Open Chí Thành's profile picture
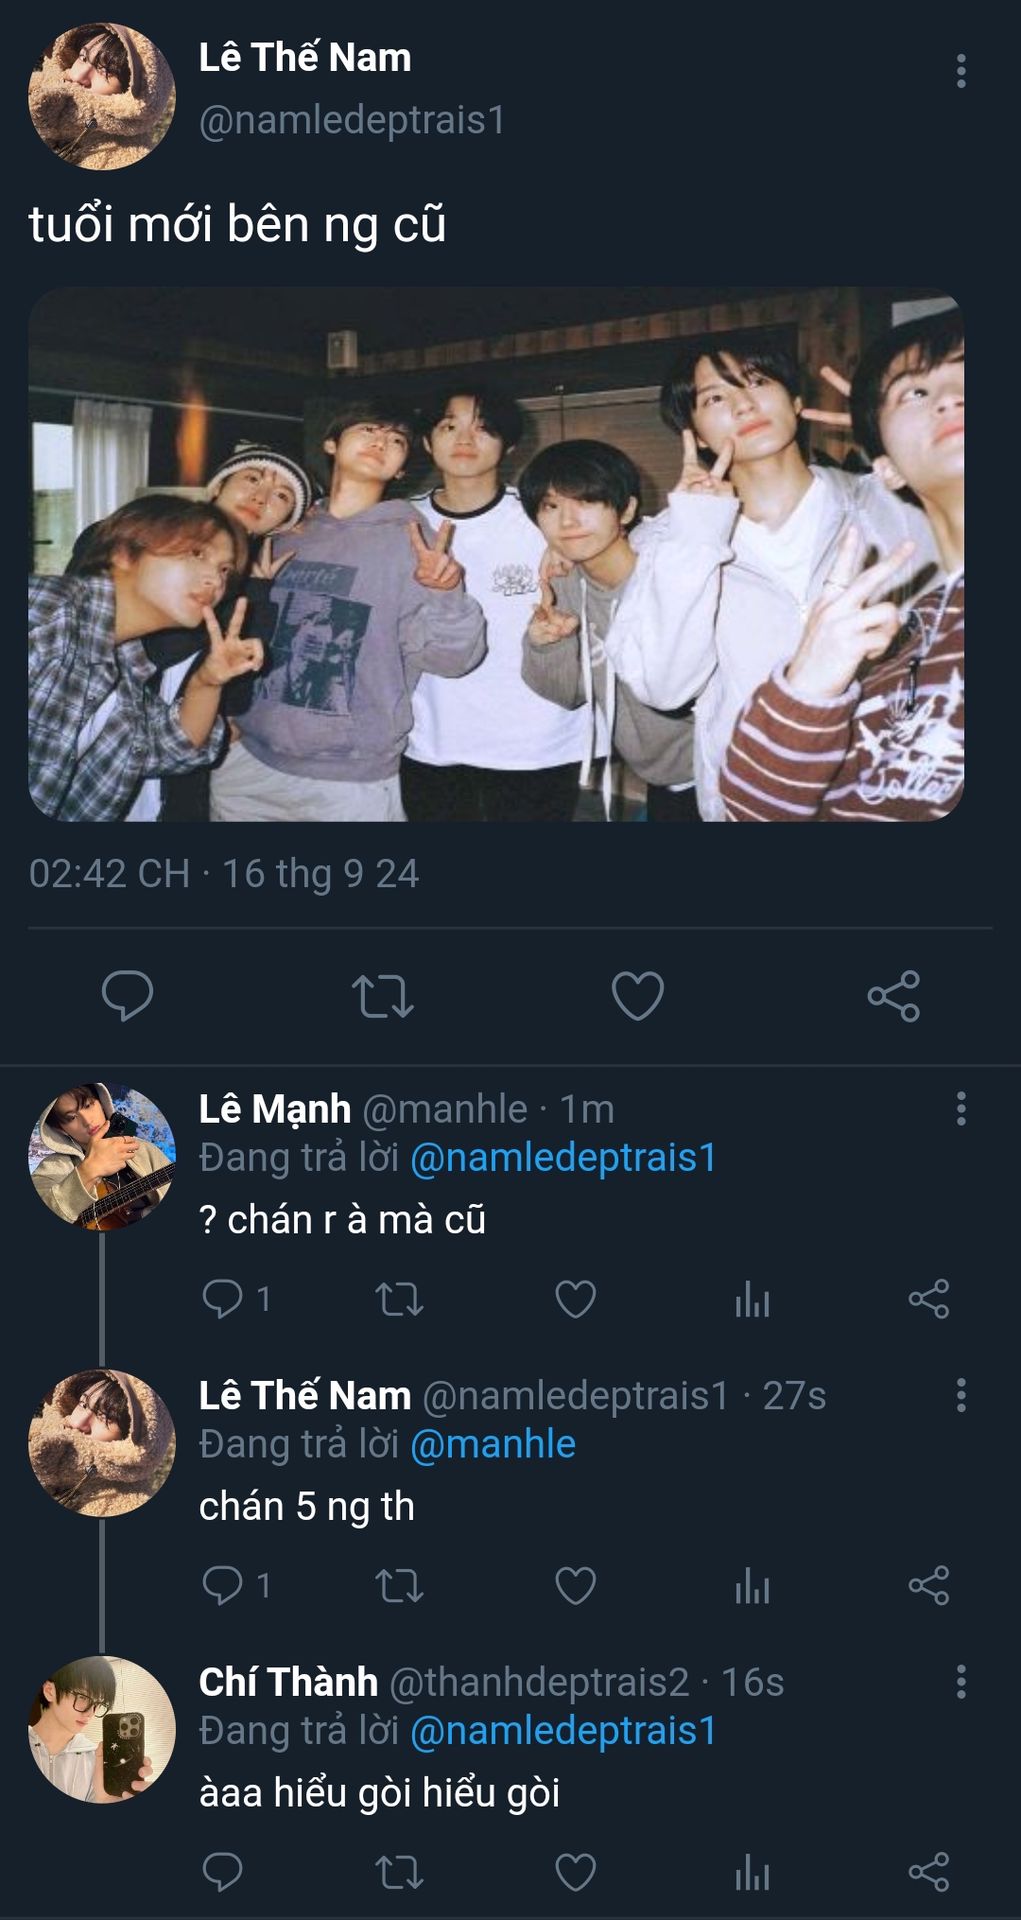Image resolution: width=1021 pixels, height=1920 pixels. [102, 1730]
